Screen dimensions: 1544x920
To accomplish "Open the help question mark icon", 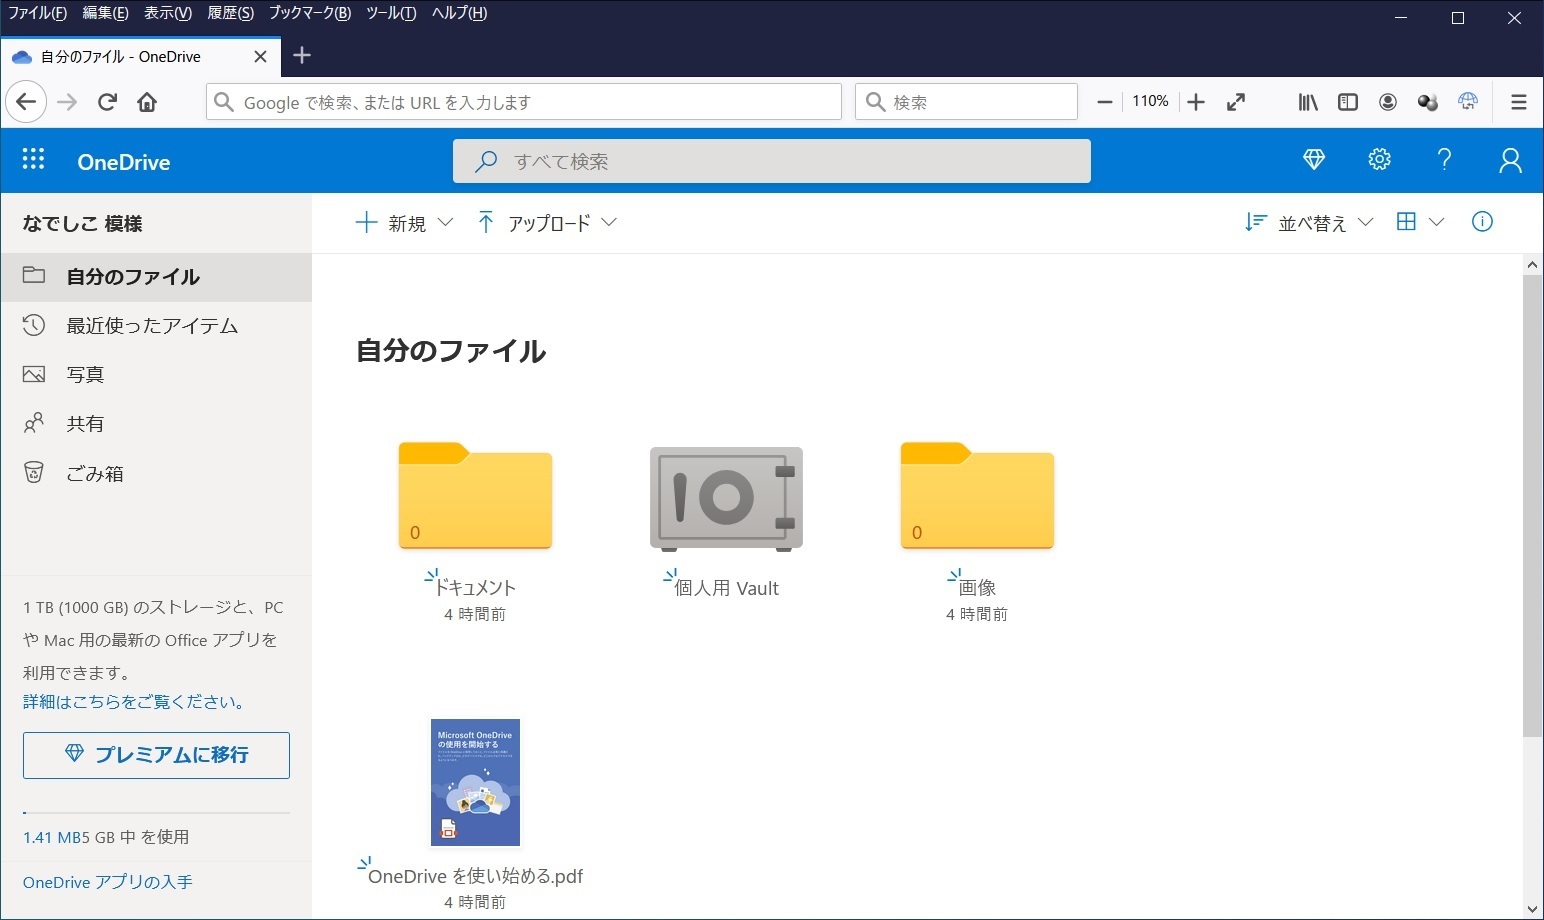I will coord(1444,160).
